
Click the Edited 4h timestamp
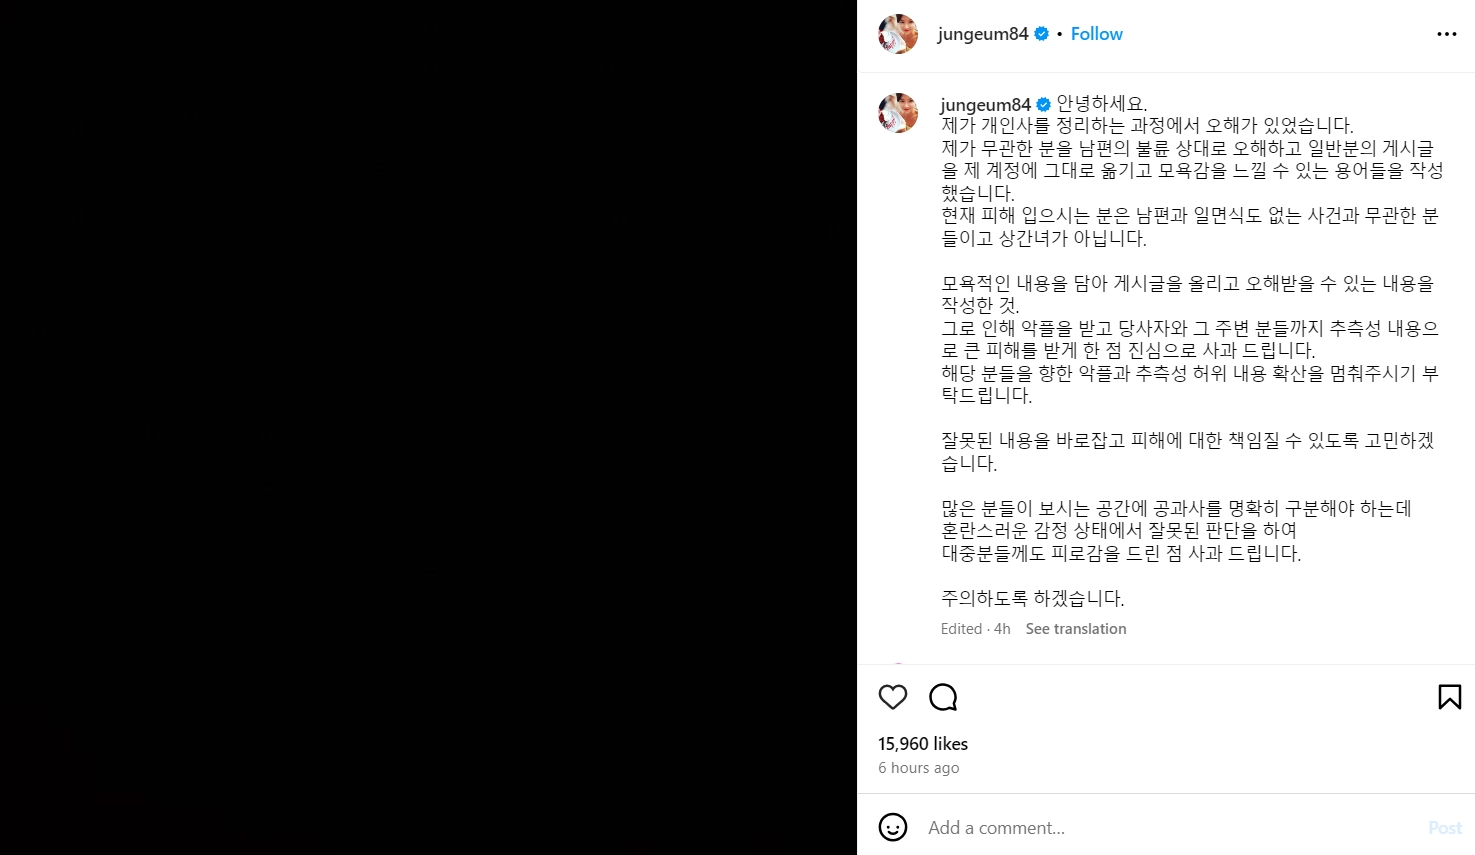click(x=976, y=629)
